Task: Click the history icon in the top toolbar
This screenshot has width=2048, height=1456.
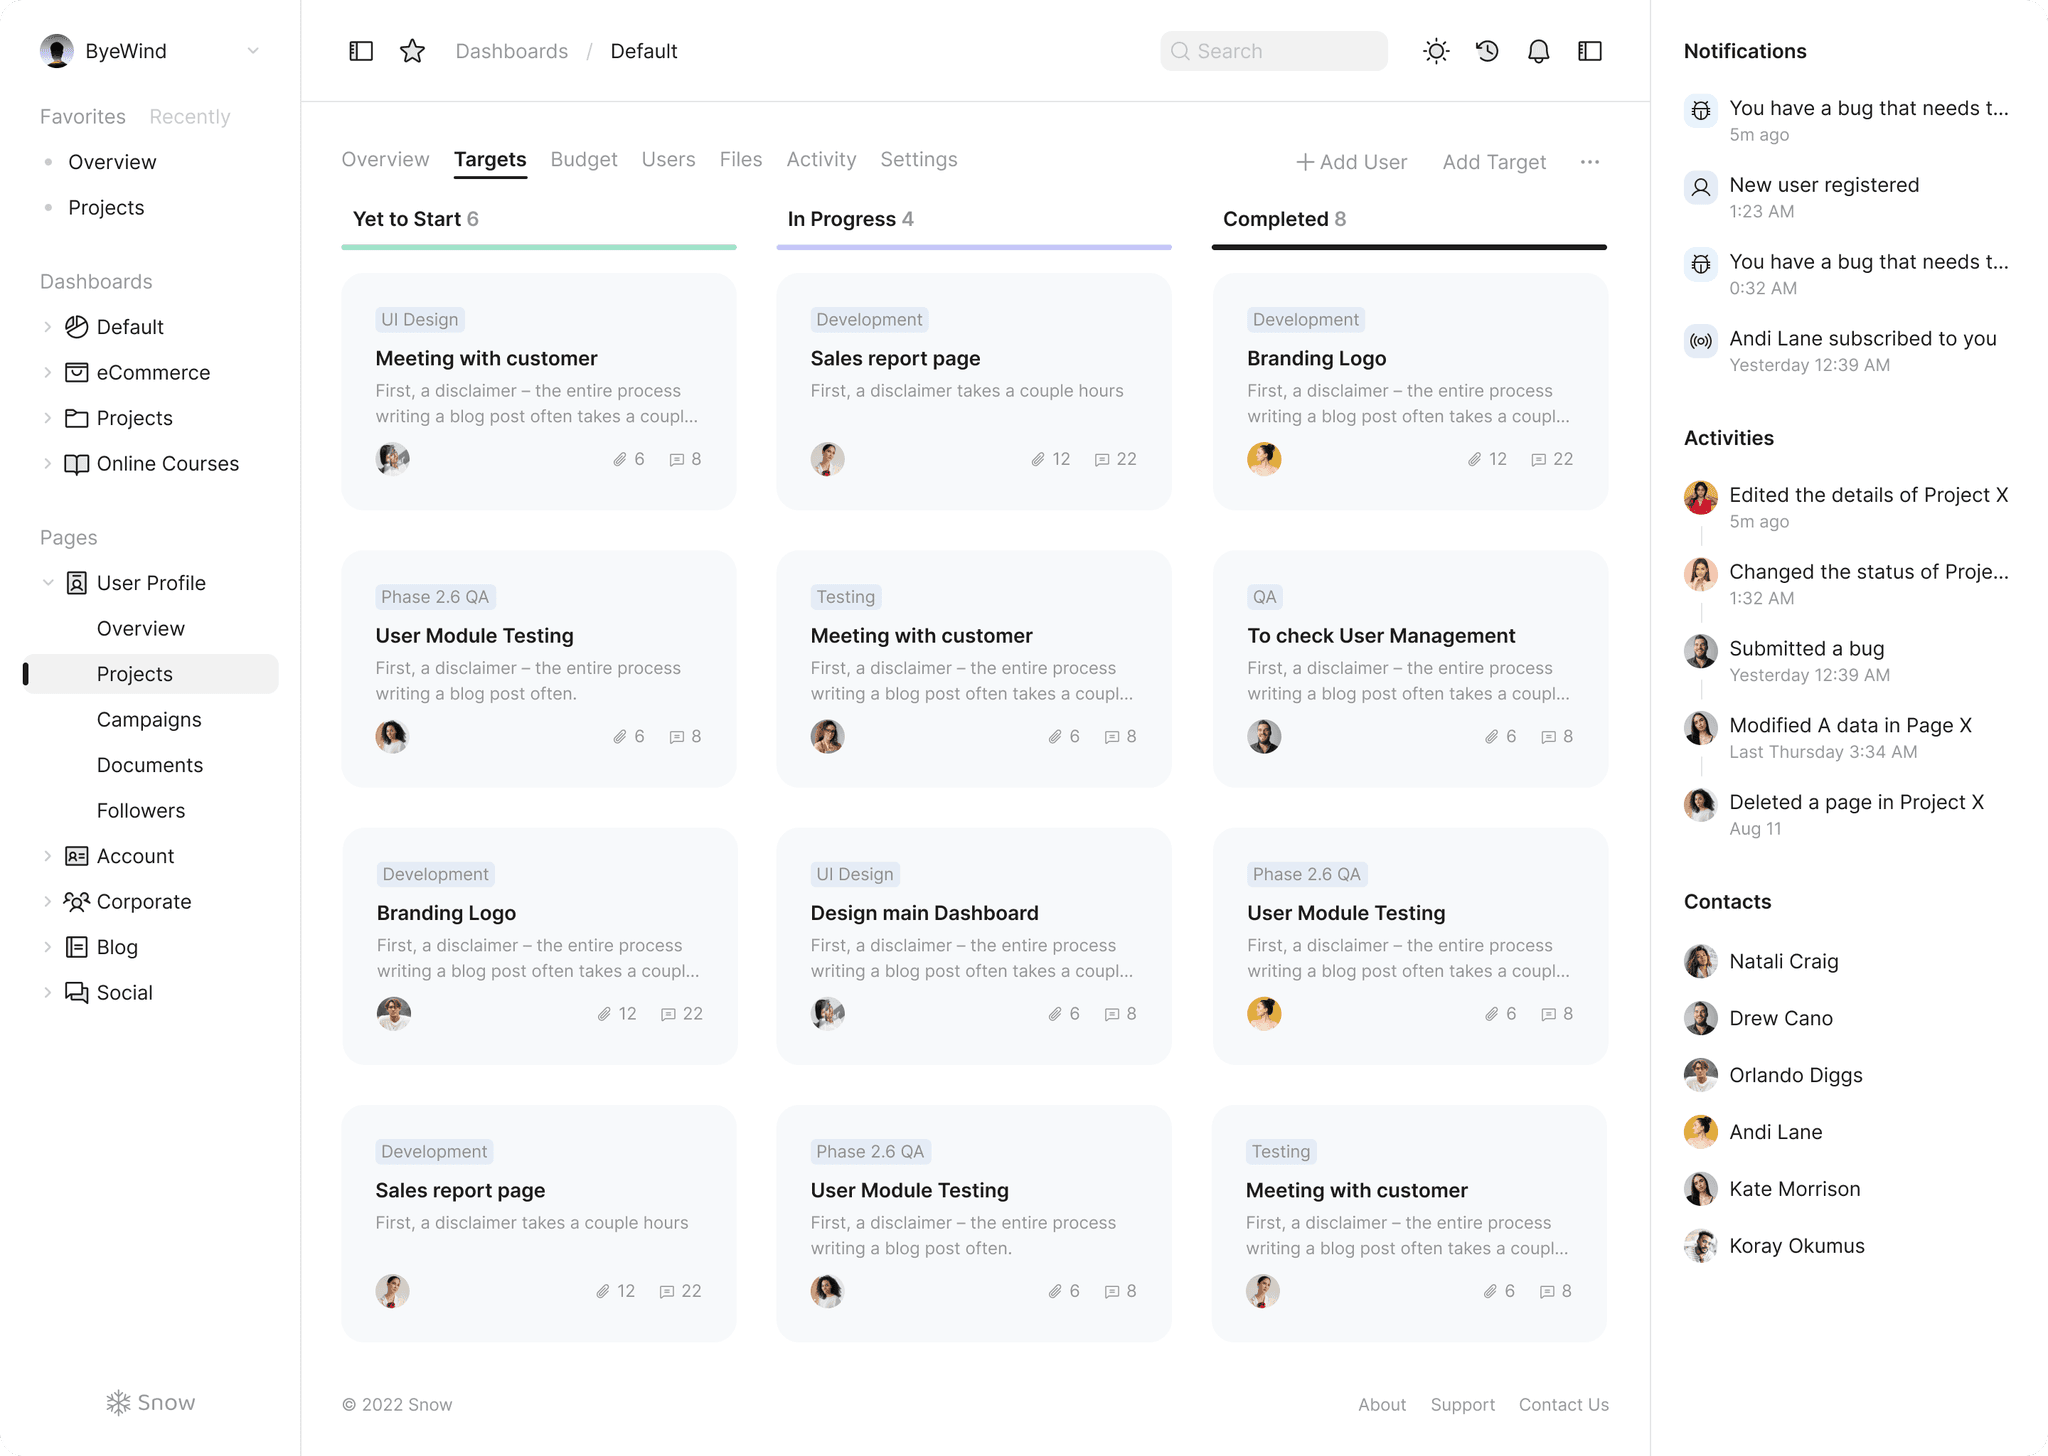Action: click(x=1487, y=50)
